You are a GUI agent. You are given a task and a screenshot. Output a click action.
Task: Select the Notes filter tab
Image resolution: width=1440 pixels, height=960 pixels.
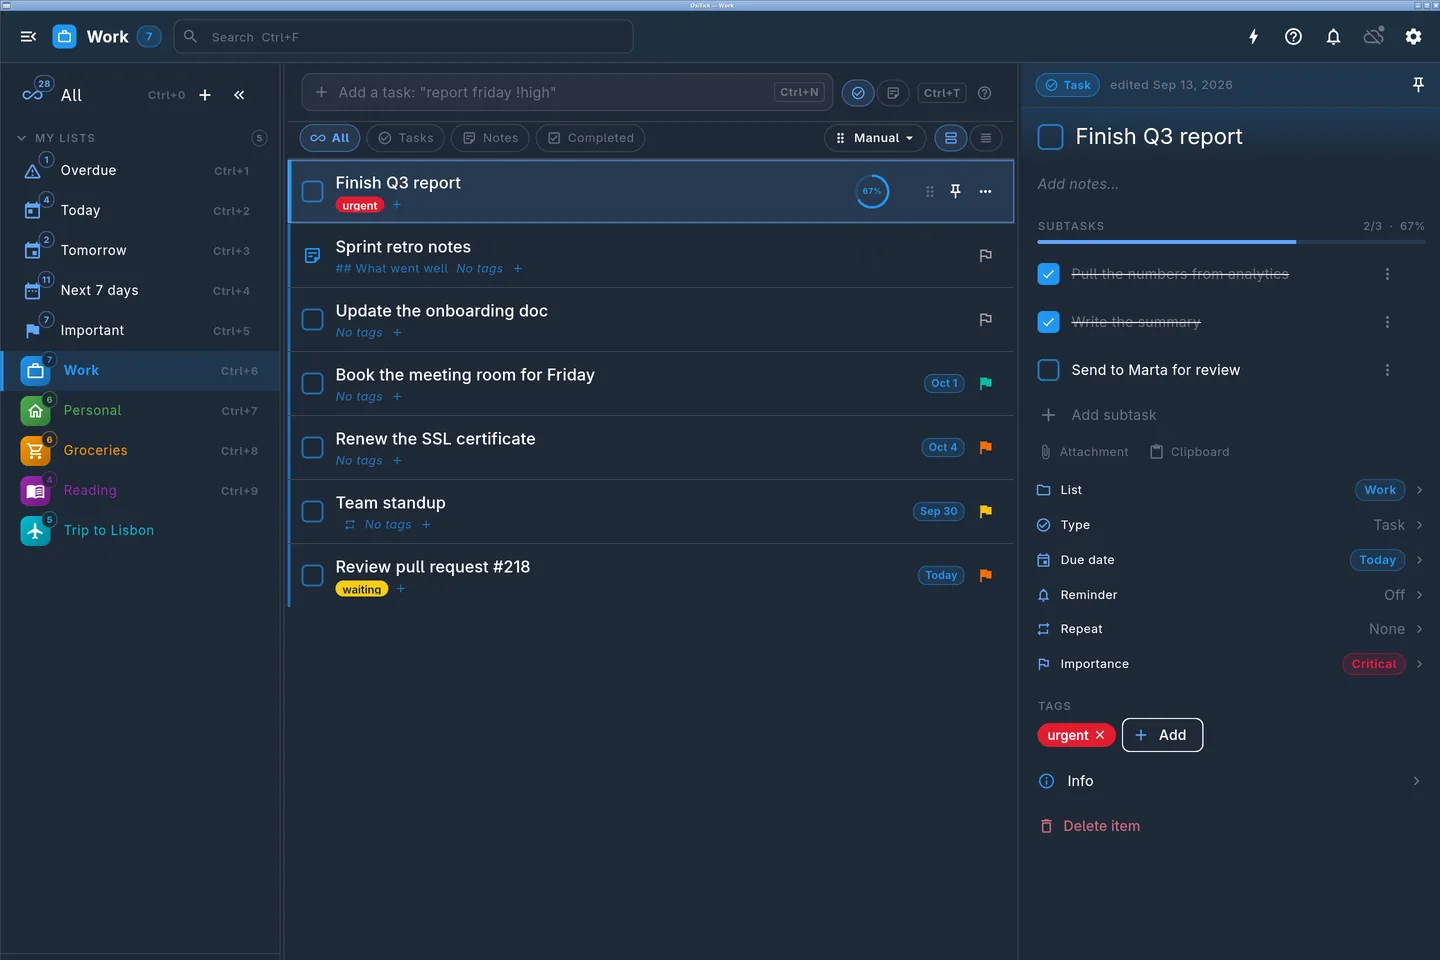pos(490,138)
